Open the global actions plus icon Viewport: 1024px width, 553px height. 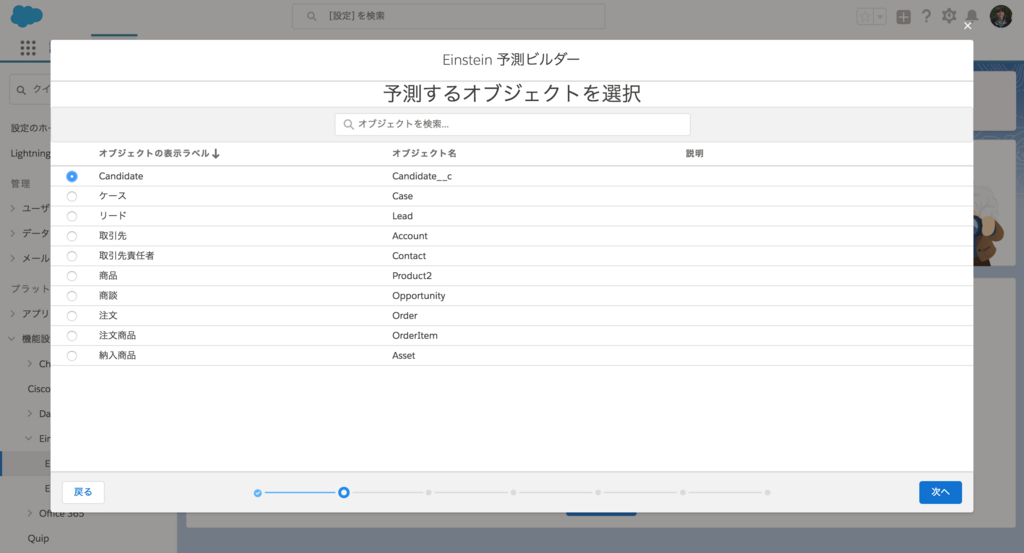click(903, 17)
